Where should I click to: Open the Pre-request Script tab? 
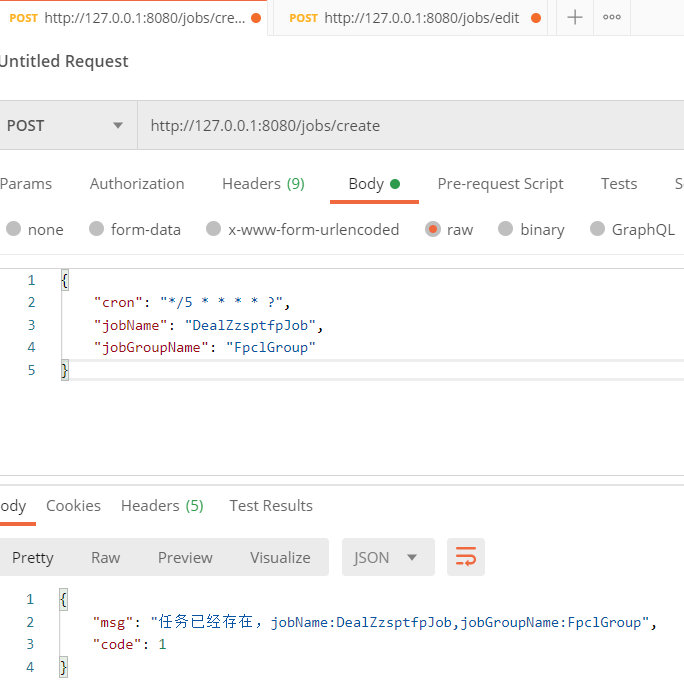point(500,184)
